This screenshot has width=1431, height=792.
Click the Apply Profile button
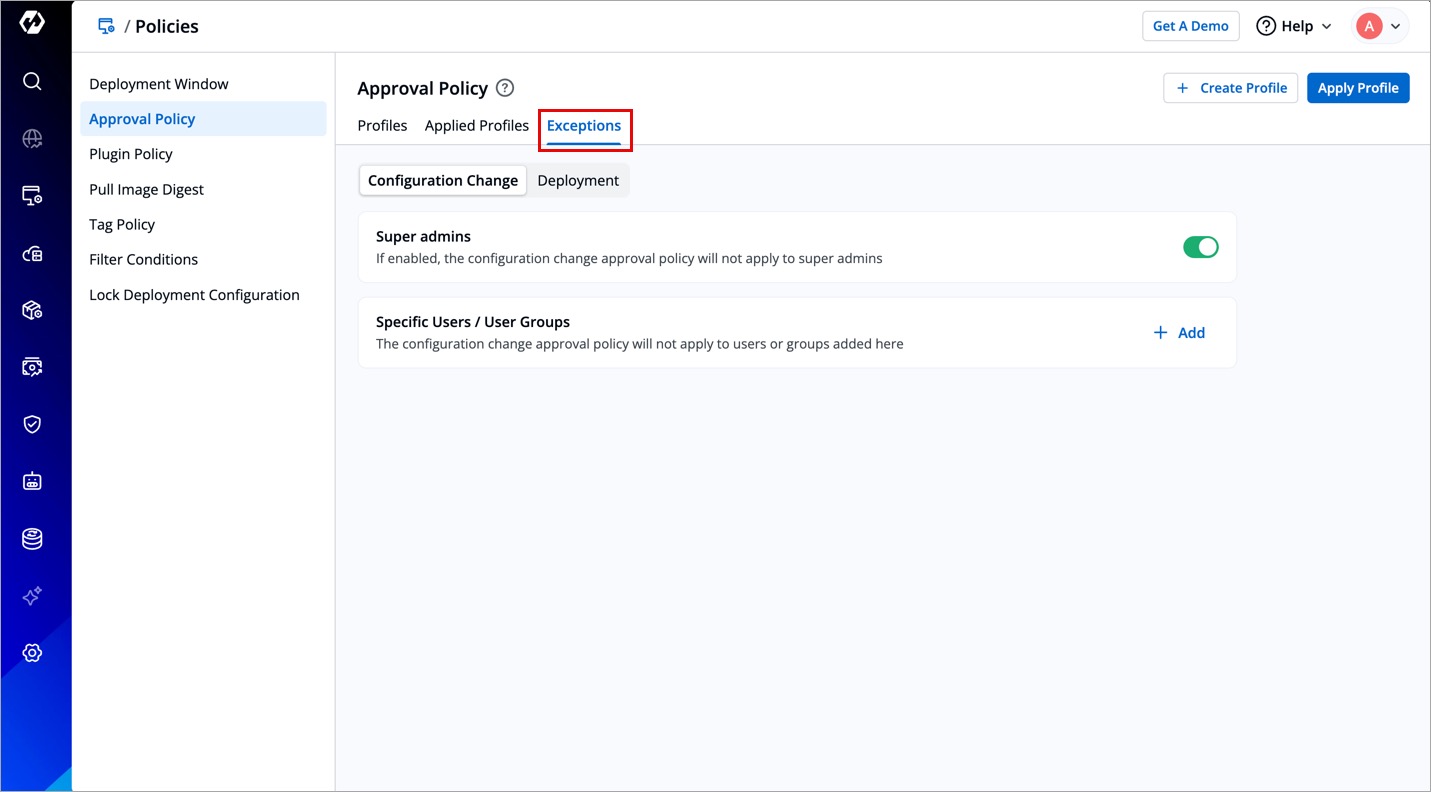(x=1357, y=88)
